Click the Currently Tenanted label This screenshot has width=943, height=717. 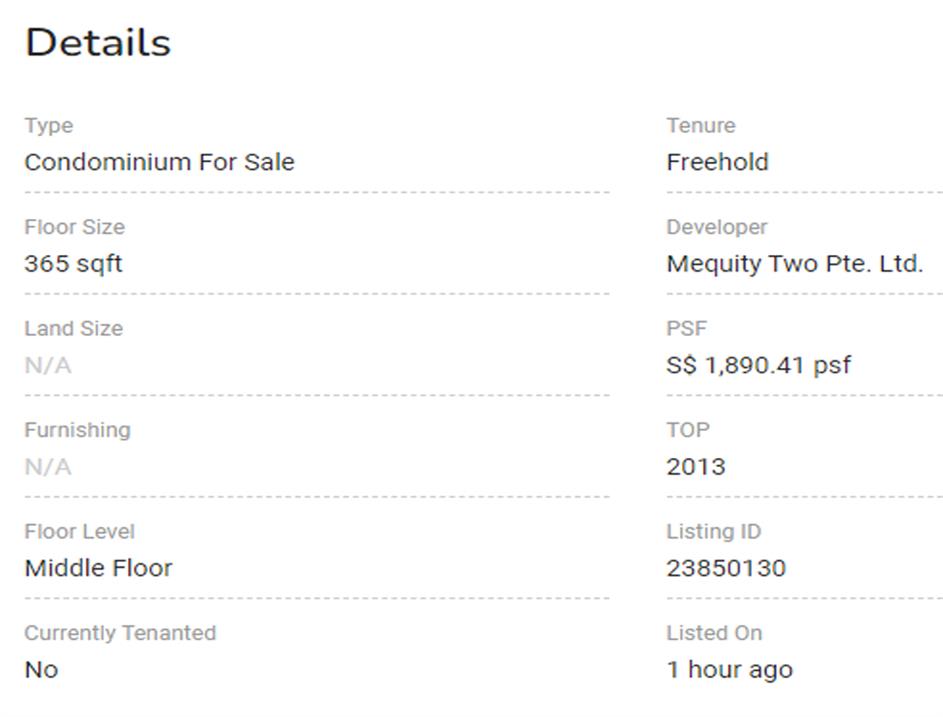120,633
